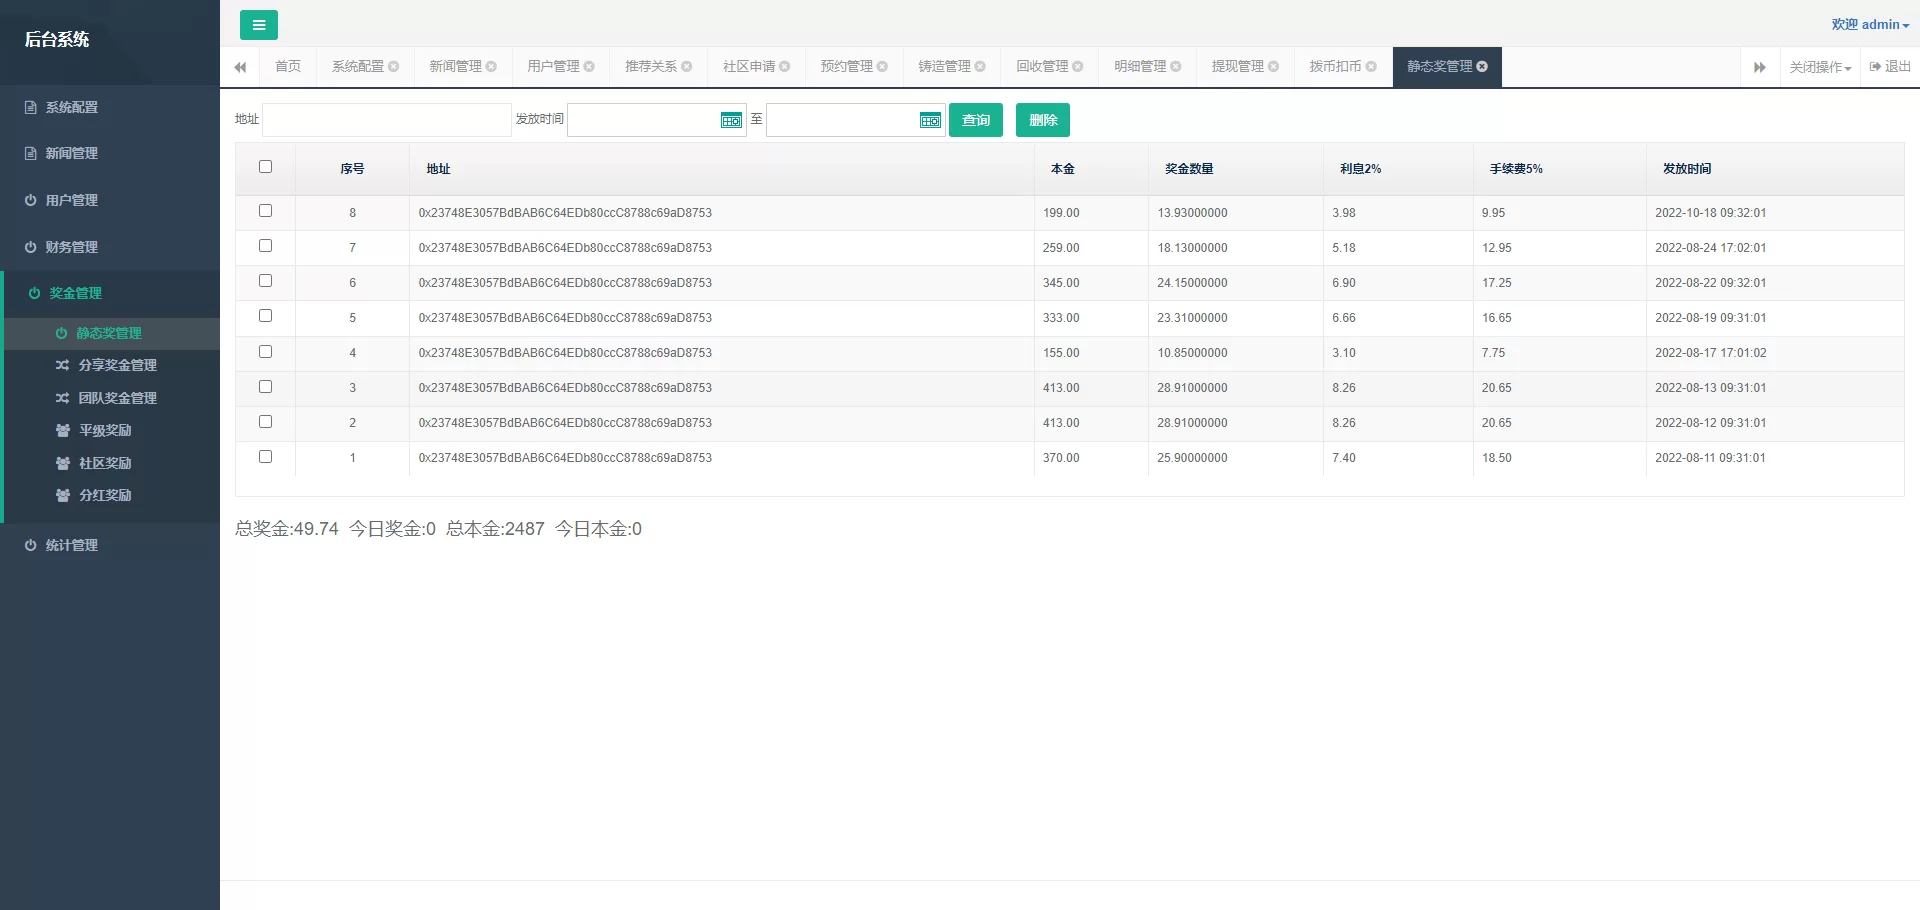Click the 地址 address input field
Screen dimensions: 1920x910
(x=386, y=121)
